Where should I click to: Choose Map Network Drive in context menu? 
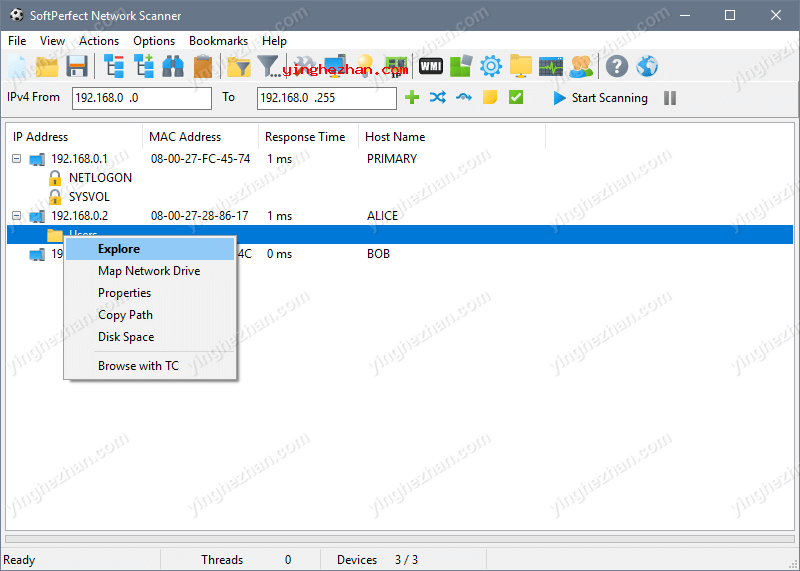[150, 271]
